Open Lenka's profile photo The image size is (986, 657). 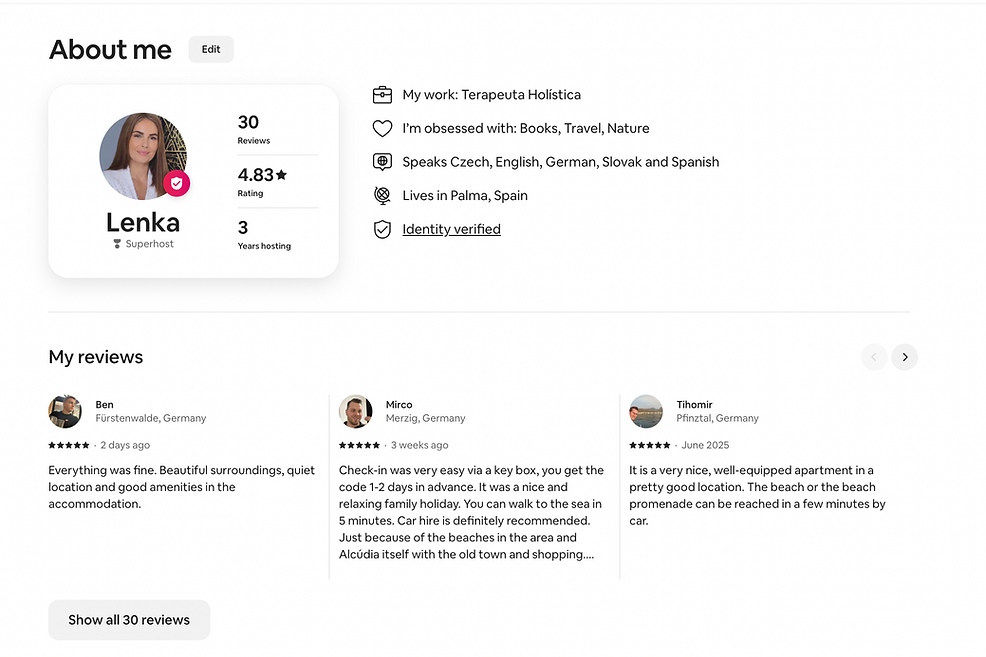(x=143, y=156)
